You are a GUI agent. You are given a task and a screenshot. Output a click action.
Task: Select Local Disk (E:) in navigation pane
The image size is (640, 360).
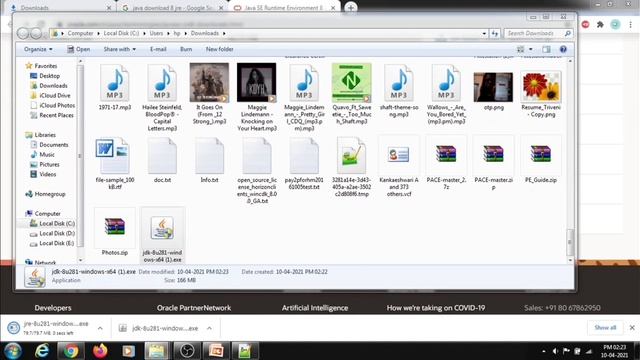tap(52, 243)
